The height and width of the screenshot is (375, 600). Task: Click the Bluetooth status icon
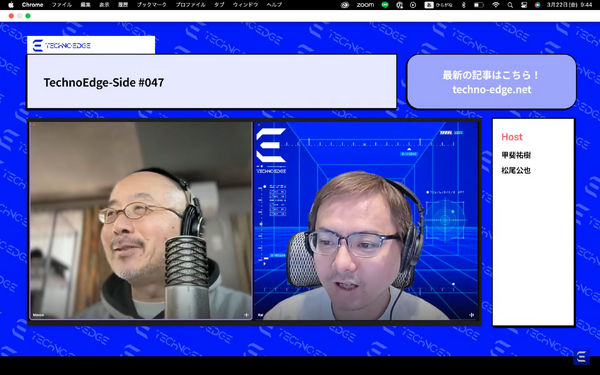click(463, 5)
